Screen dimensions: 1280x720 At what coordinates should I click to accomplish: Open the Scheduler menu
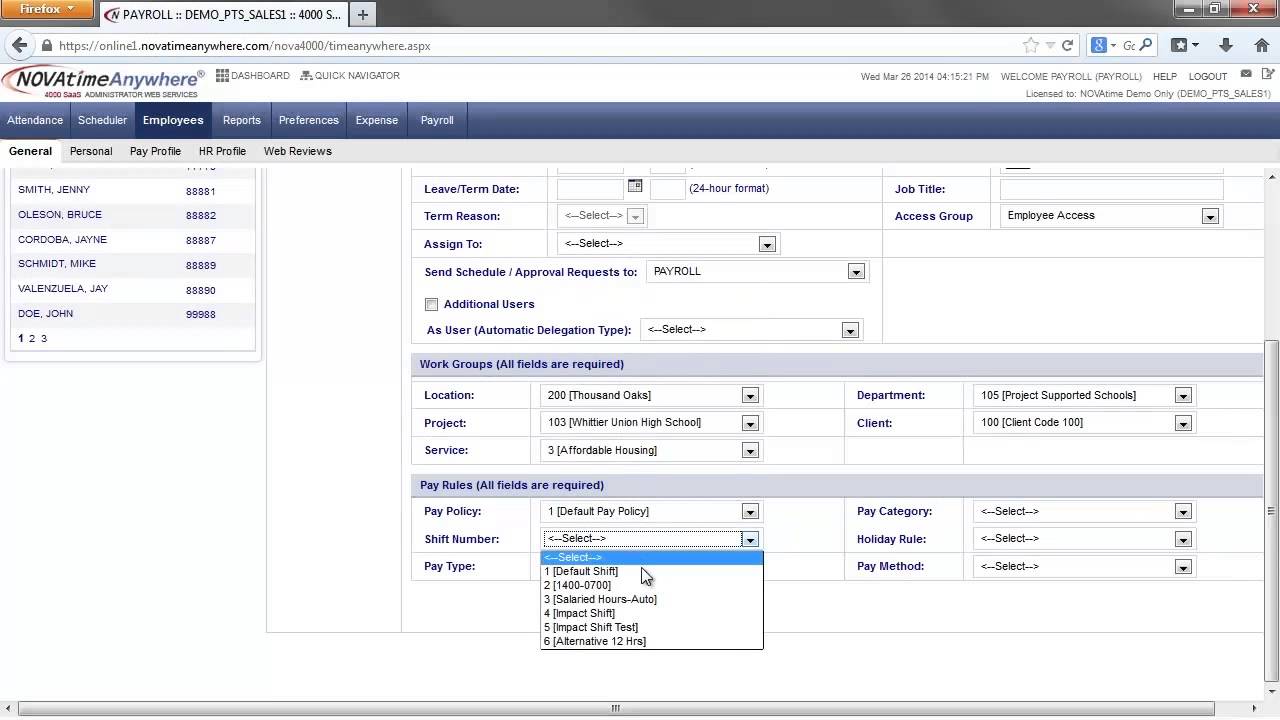coord(102,120)
